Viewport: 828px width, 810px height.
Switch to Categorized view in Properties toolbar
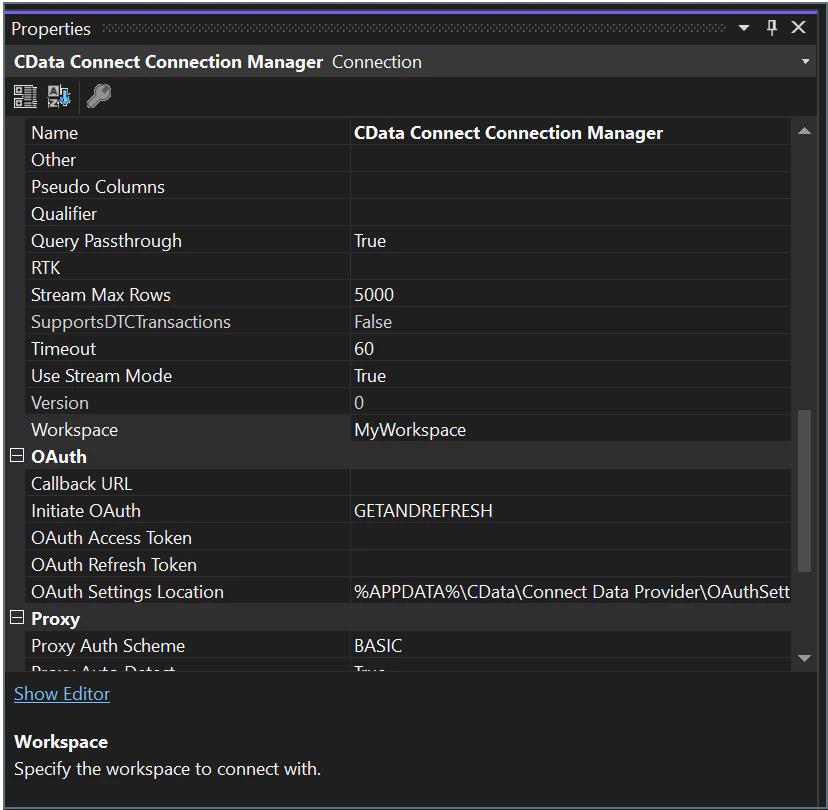[25, 96]
